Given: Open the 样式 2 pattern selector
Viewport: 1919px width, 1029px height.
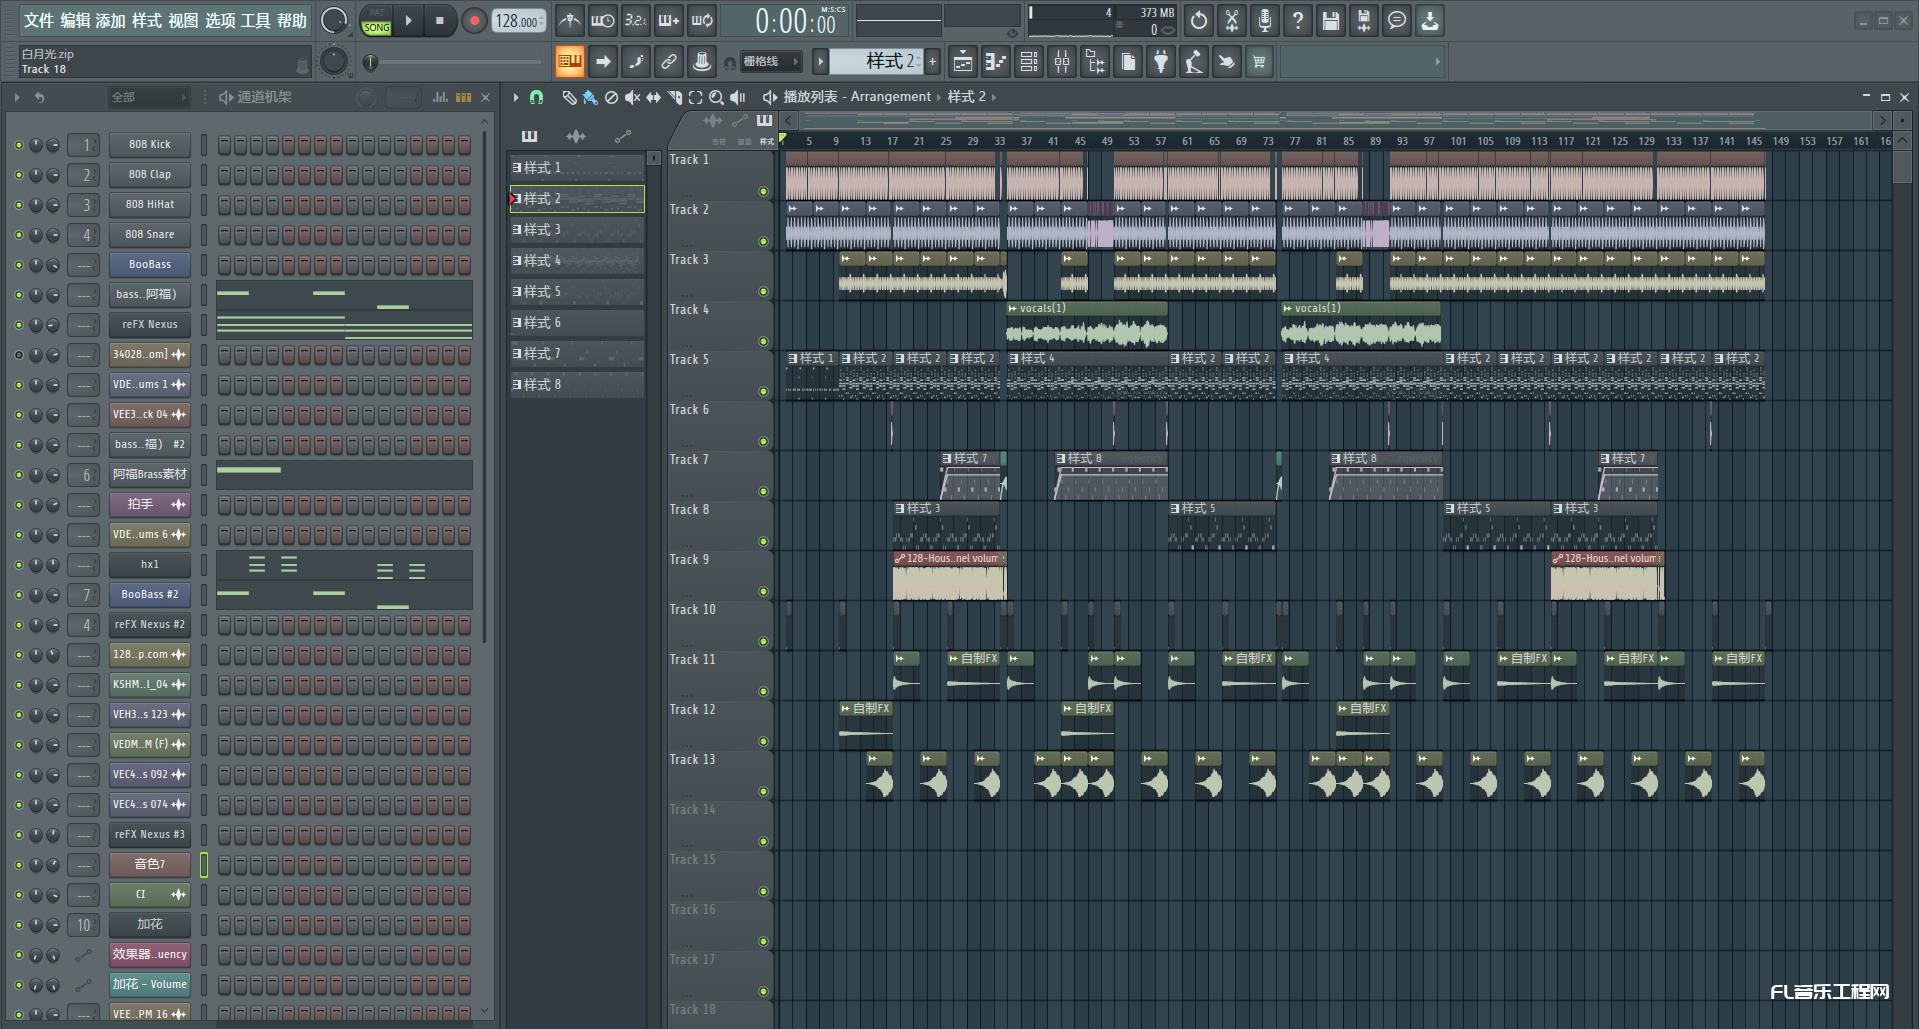Looking at the screenshot, I should tap(878, 61).
